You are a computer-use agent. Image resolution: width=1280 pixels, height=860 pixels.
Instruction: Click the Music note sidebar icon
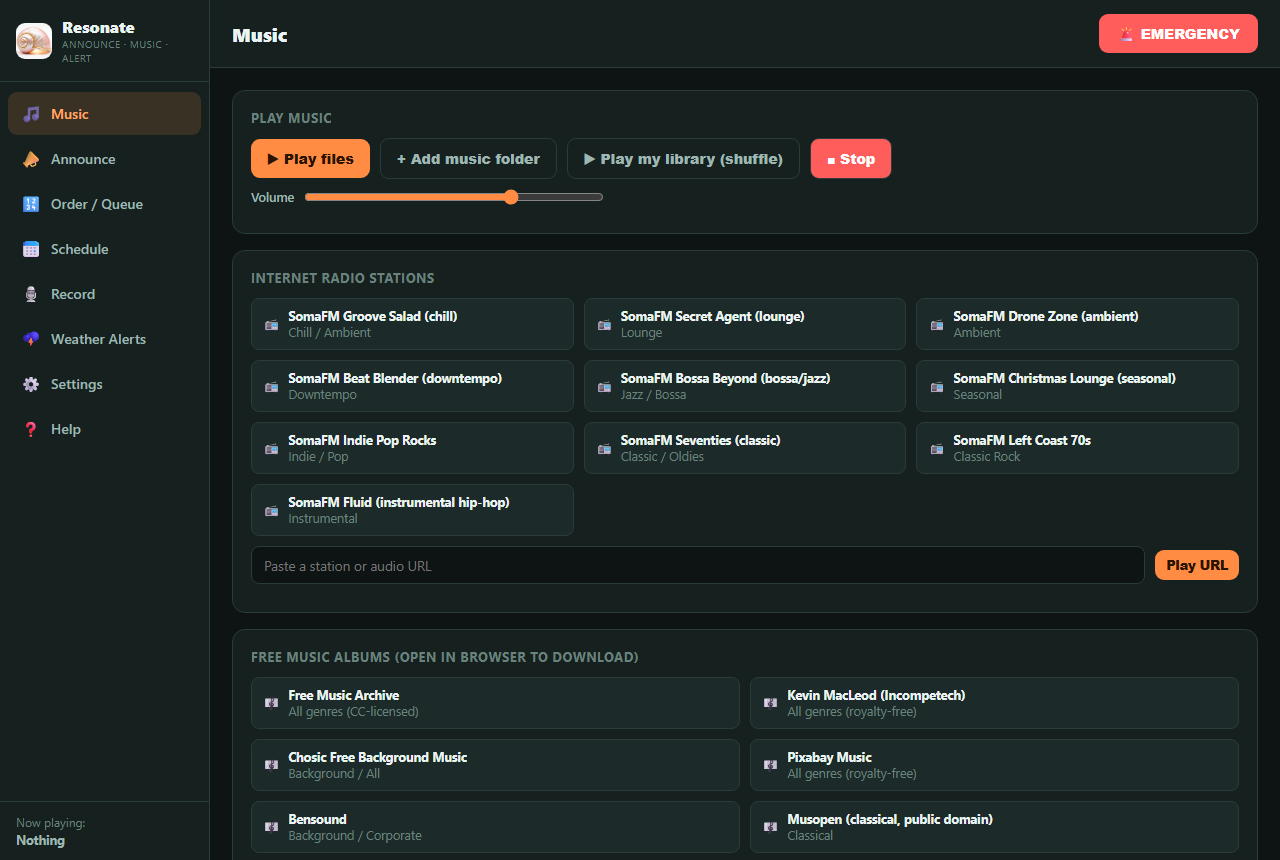tap(32, 114)
